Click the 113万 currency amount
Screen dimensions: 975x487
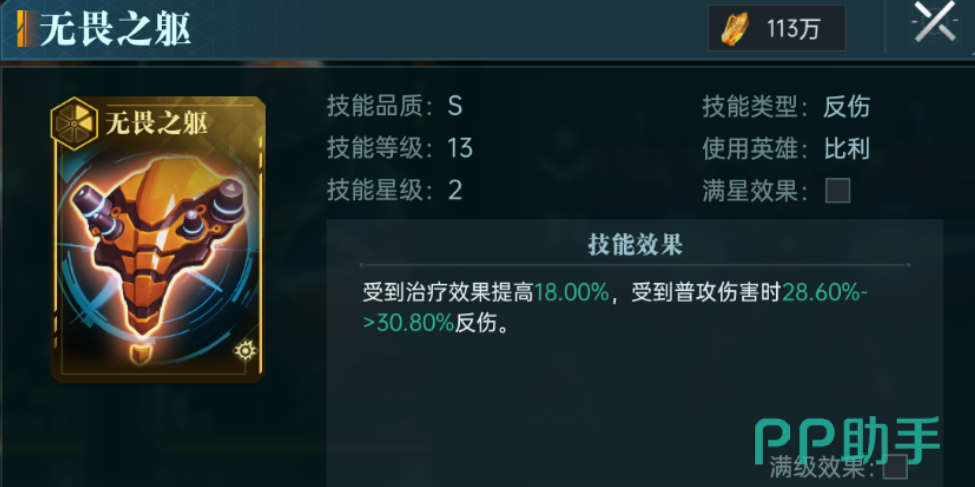[x=793, y=29]
